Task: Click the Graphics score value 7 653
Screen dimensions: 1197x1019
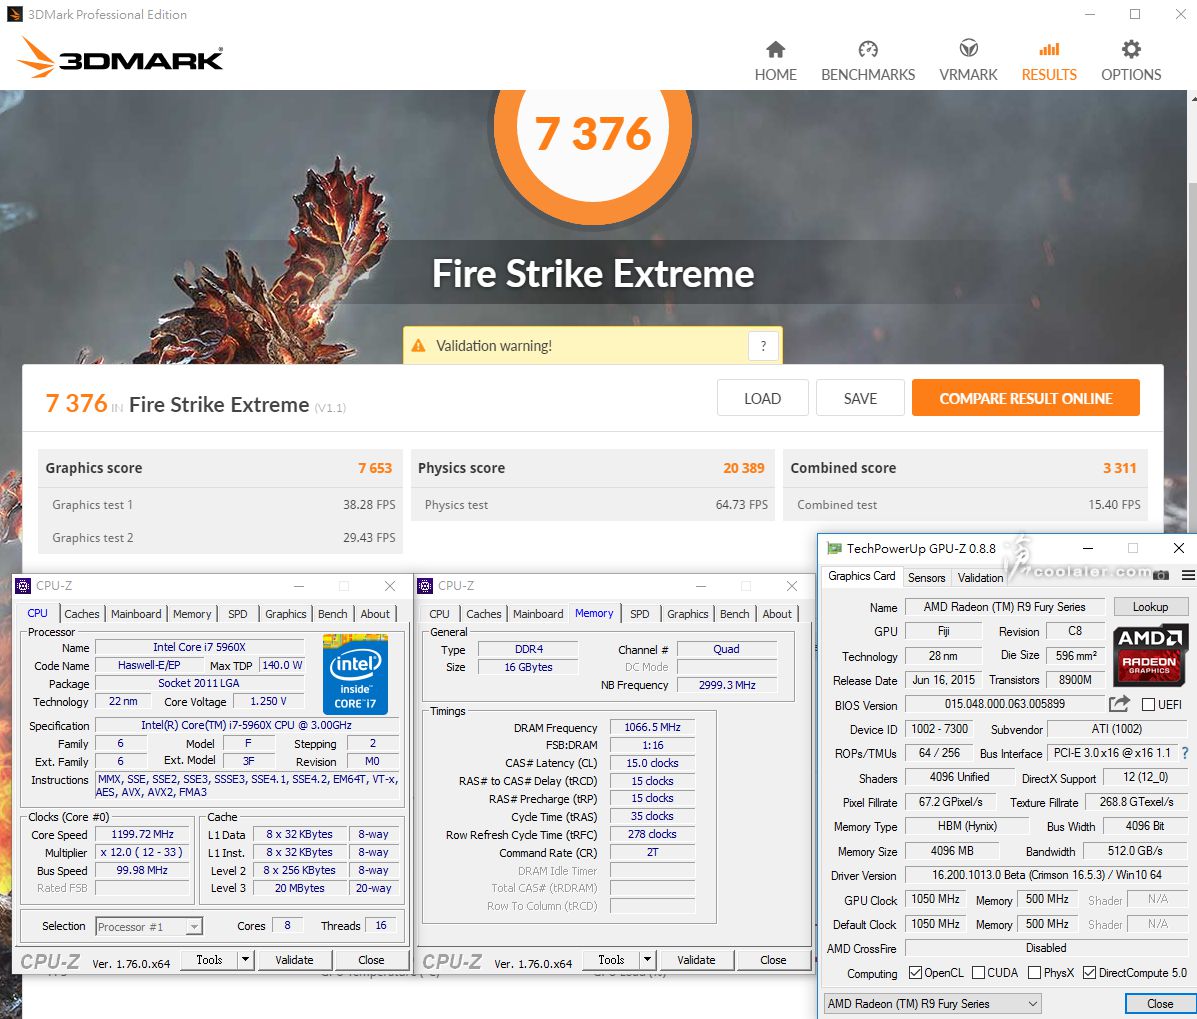Action: coord(375,468)
